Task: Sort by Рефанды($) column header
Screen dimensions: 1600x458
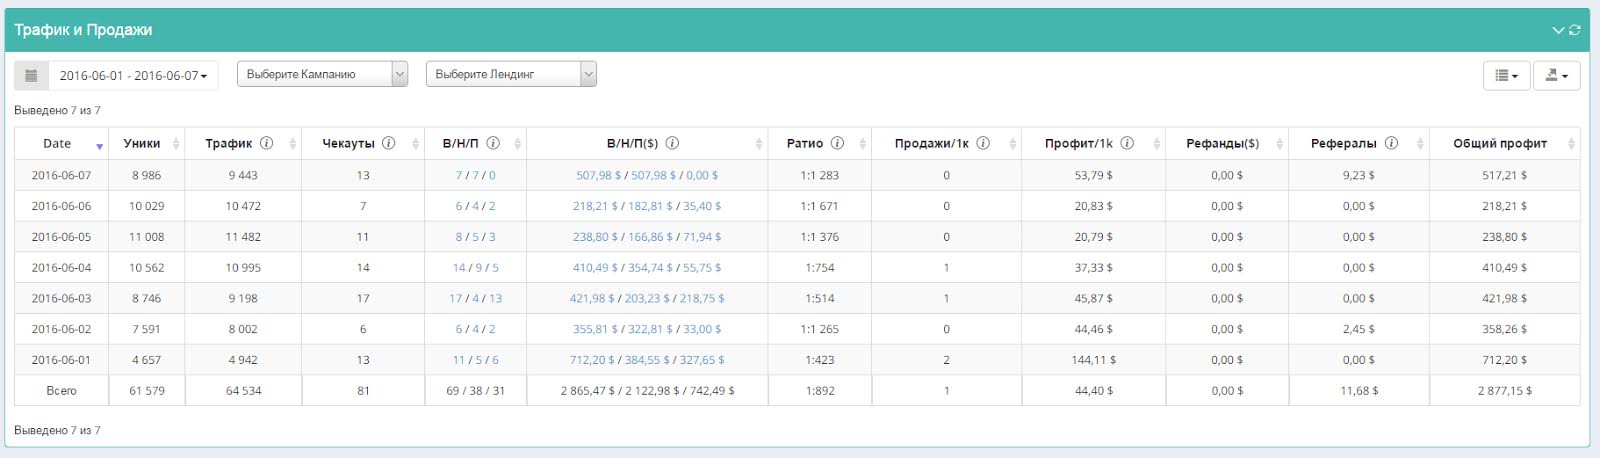Action: 1222,143
